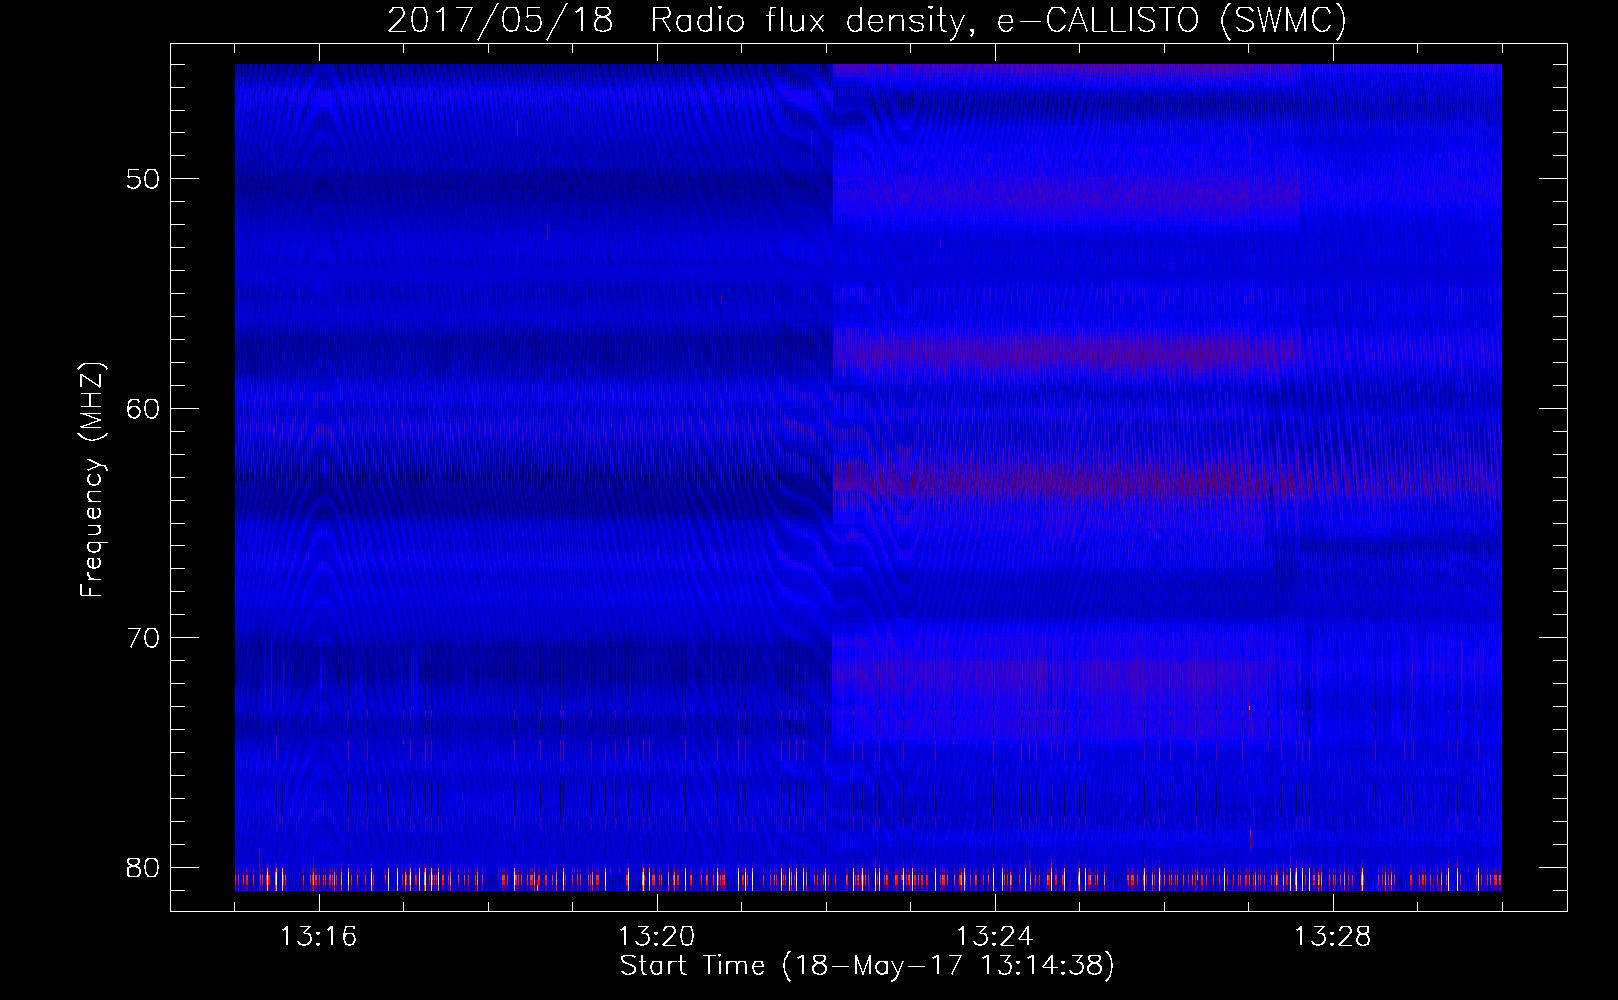
Task: Click the 50 MHz frequency tick label
Action: pyautogui.click(x=144, y=180)
